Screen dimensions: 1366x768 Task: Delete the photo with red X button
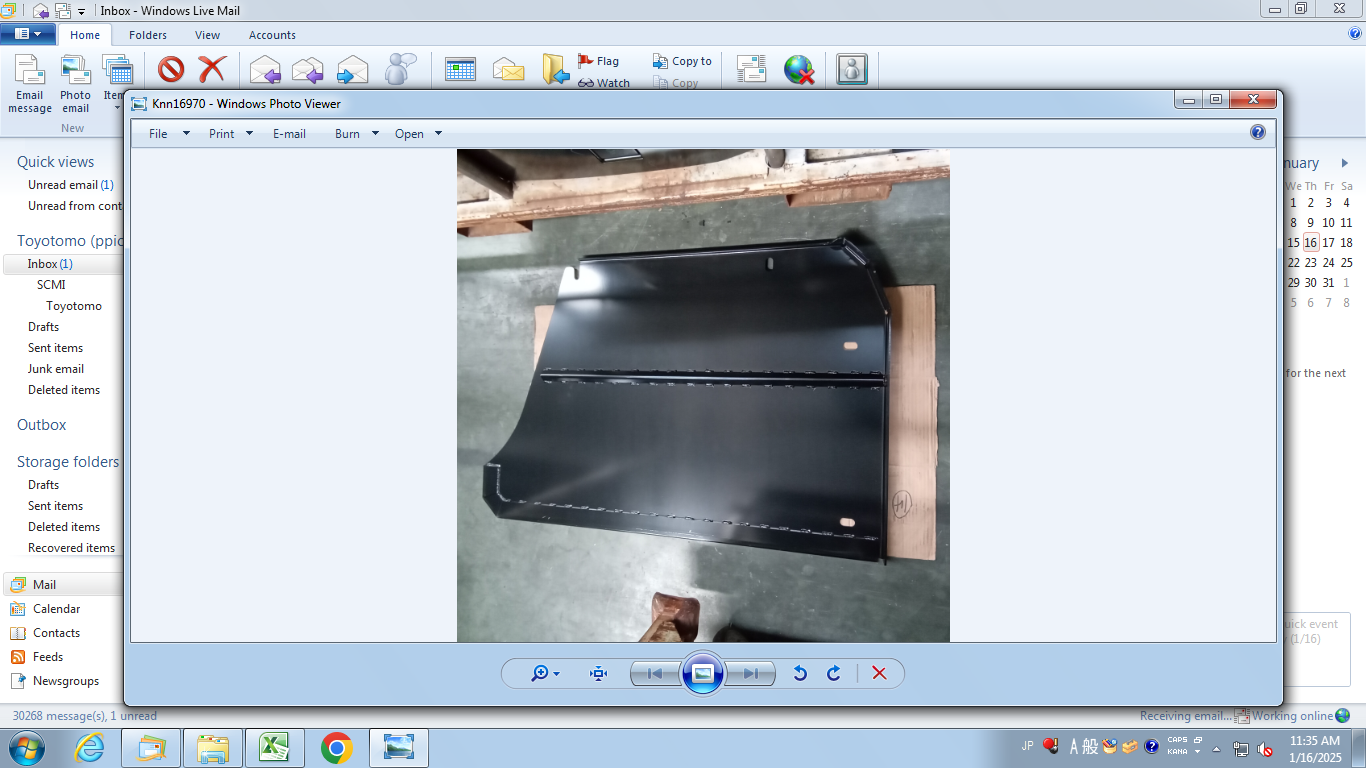pyautogui.click(x=879, y=674)
